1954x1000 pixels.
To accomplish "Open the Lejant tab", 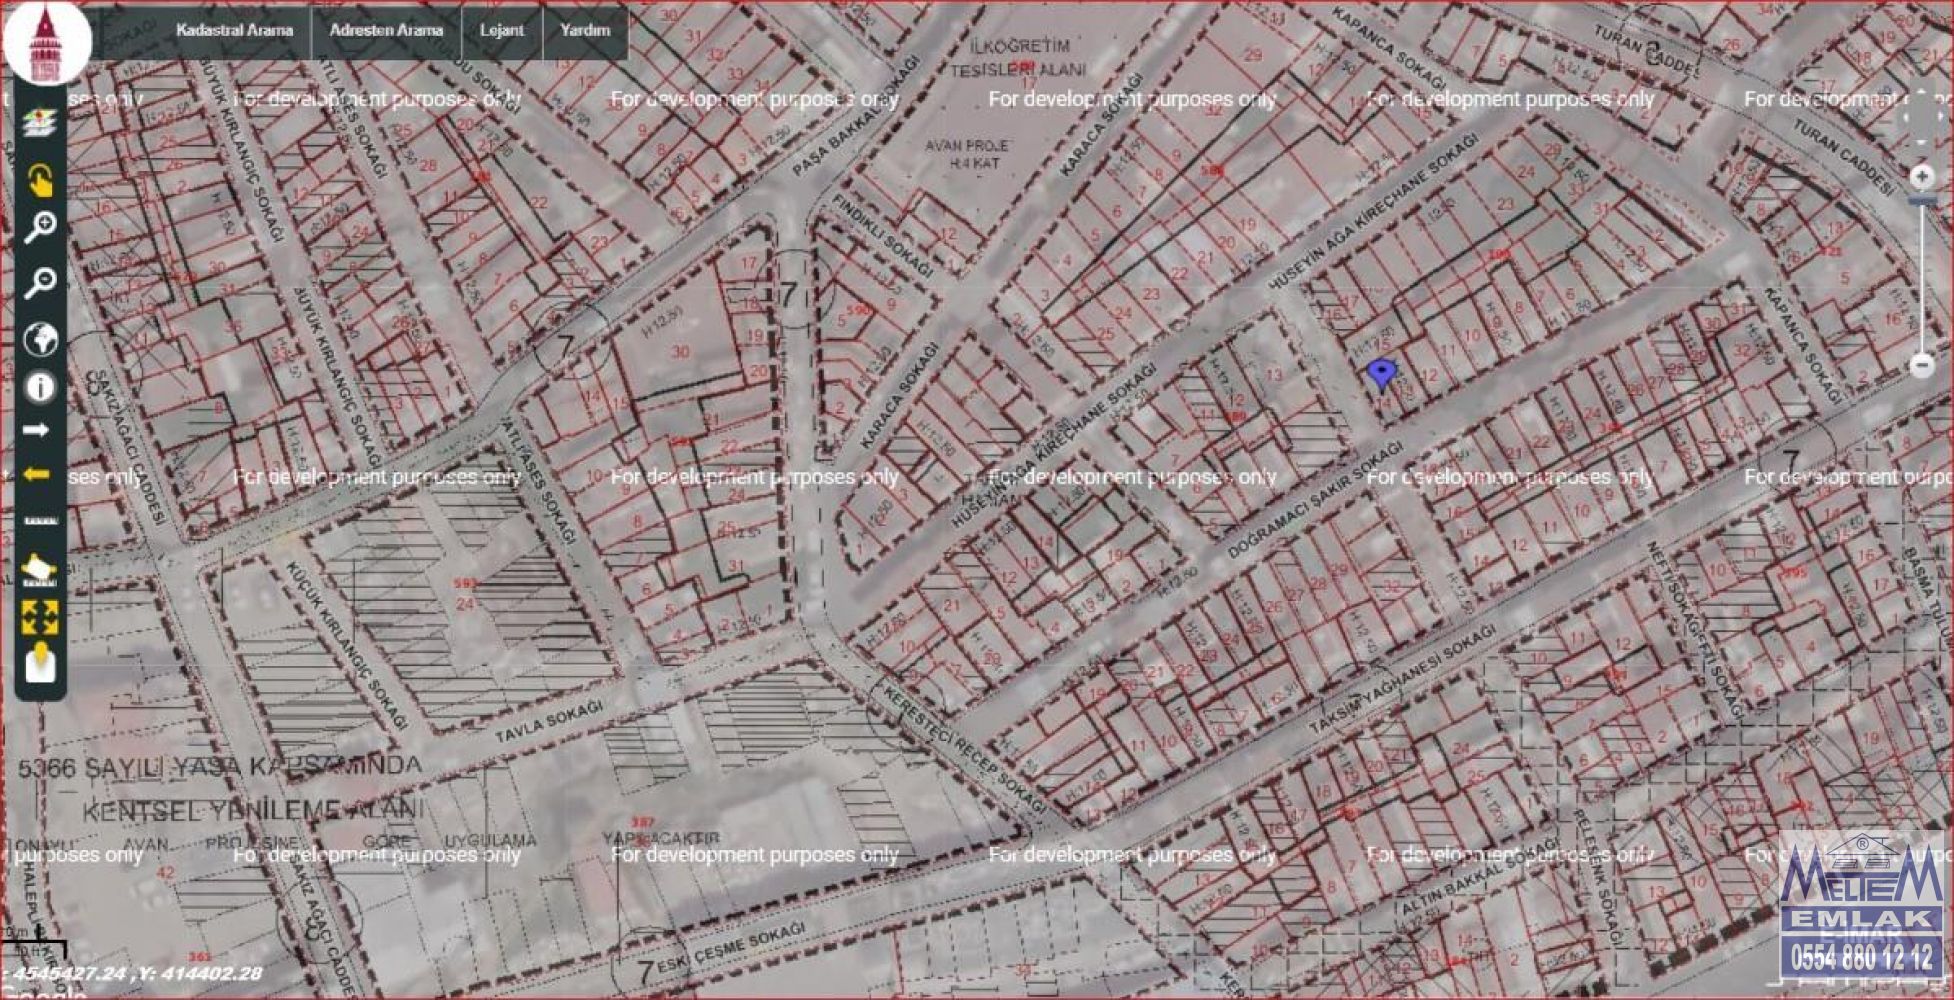I will (501, 30).
